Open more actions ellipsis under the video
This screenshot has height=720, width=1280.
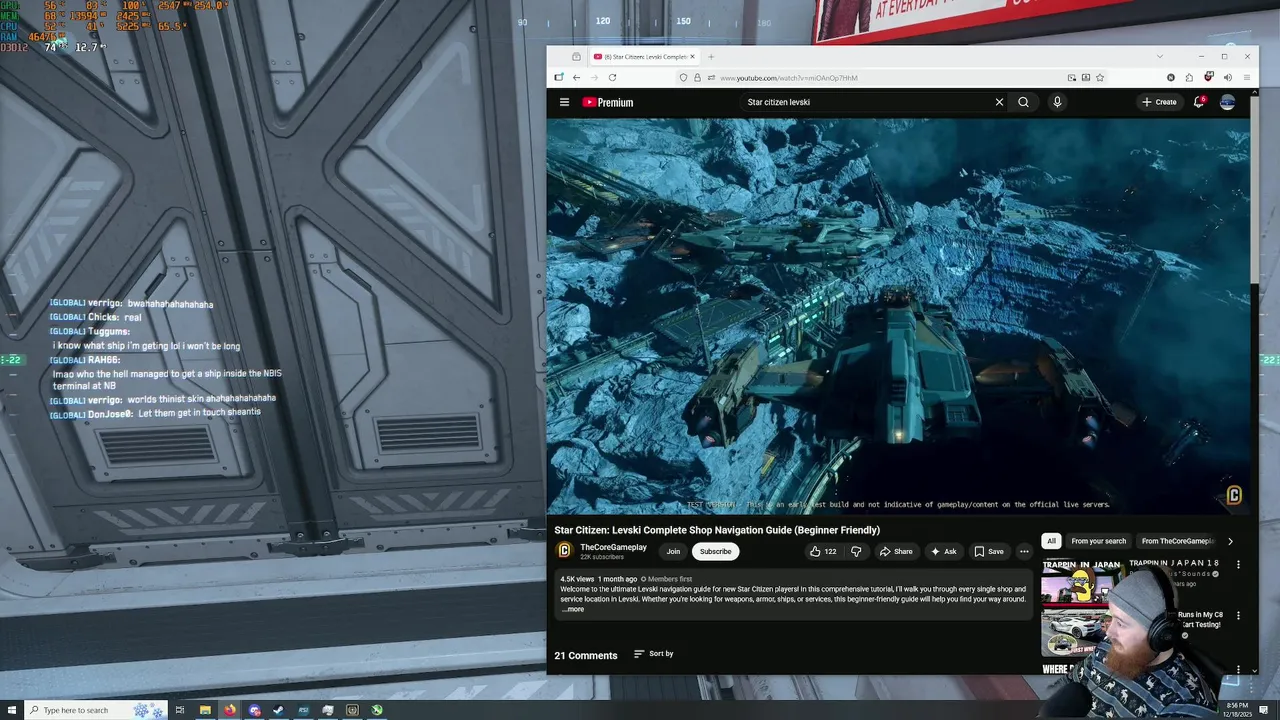pos(1024,551)
